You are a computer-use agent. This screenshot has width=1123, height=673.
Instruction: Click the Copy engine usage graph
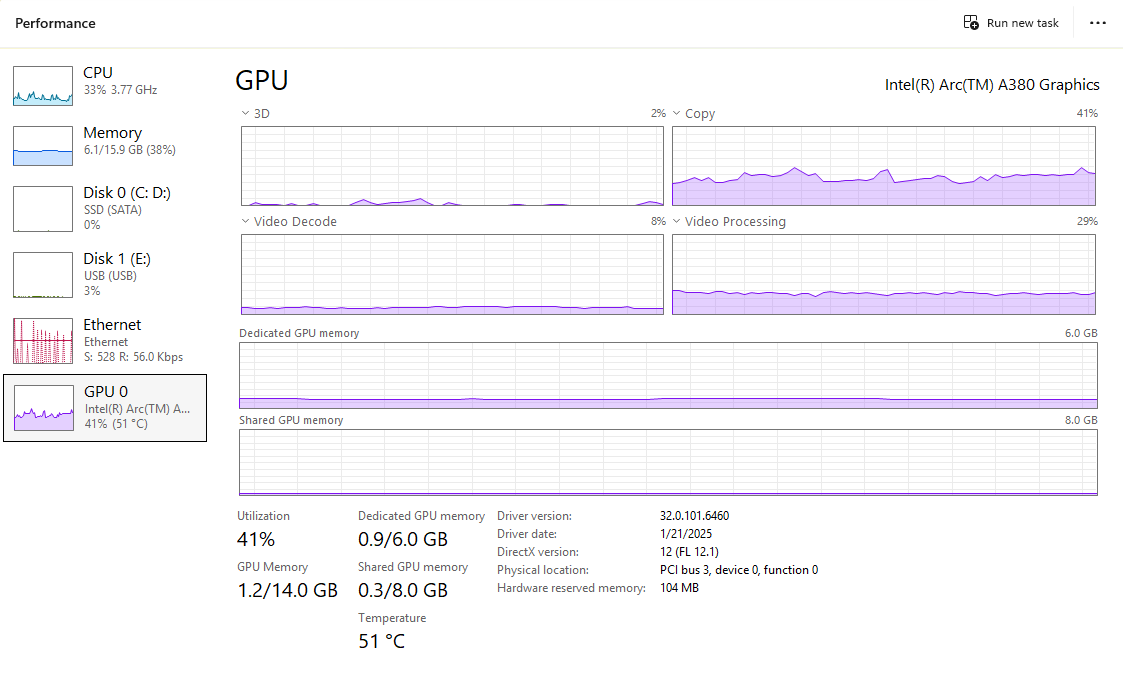point(883,166)
